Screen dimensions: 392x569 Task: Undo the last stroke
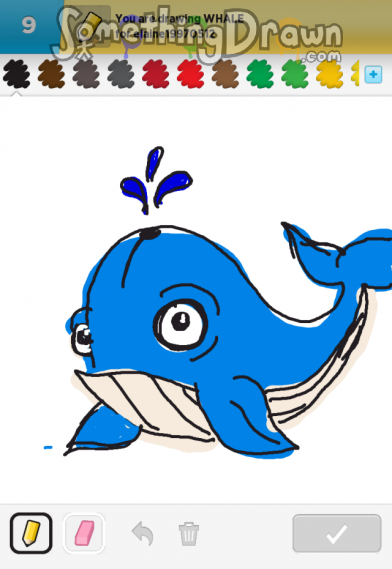tap(143, 533)
